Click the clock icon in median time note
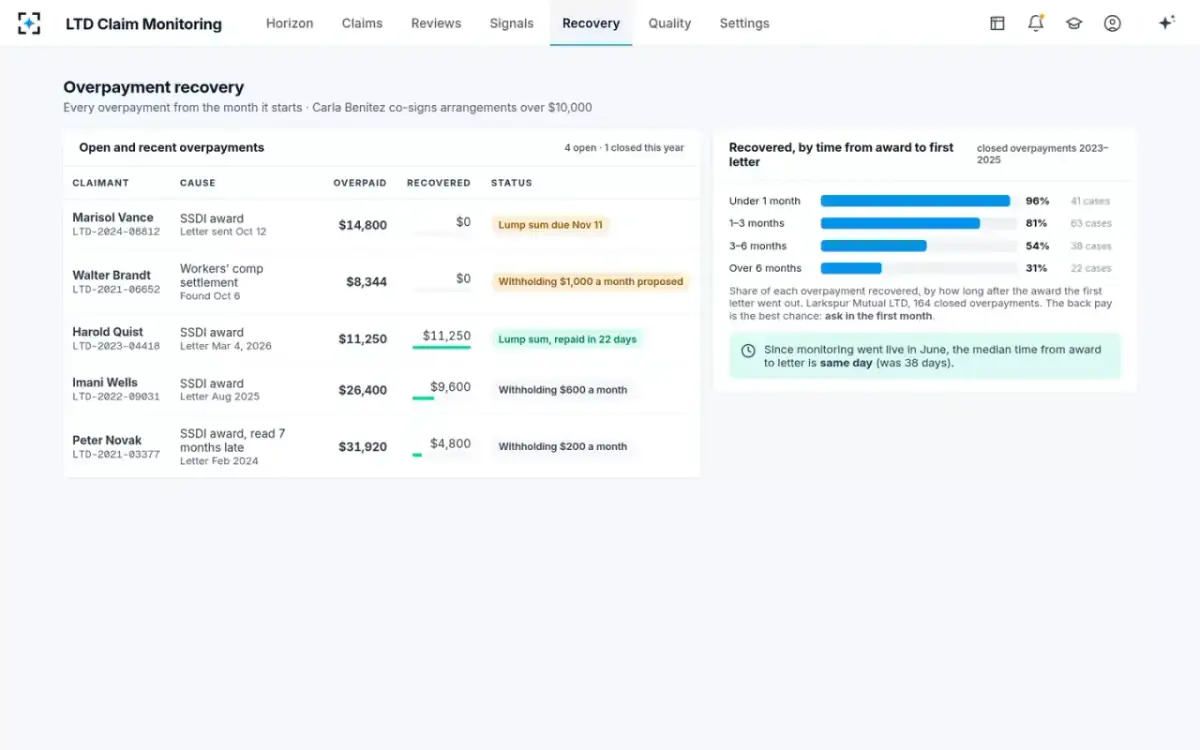The height and width of the screenshot is (750, 1200). tap(748, 351)
